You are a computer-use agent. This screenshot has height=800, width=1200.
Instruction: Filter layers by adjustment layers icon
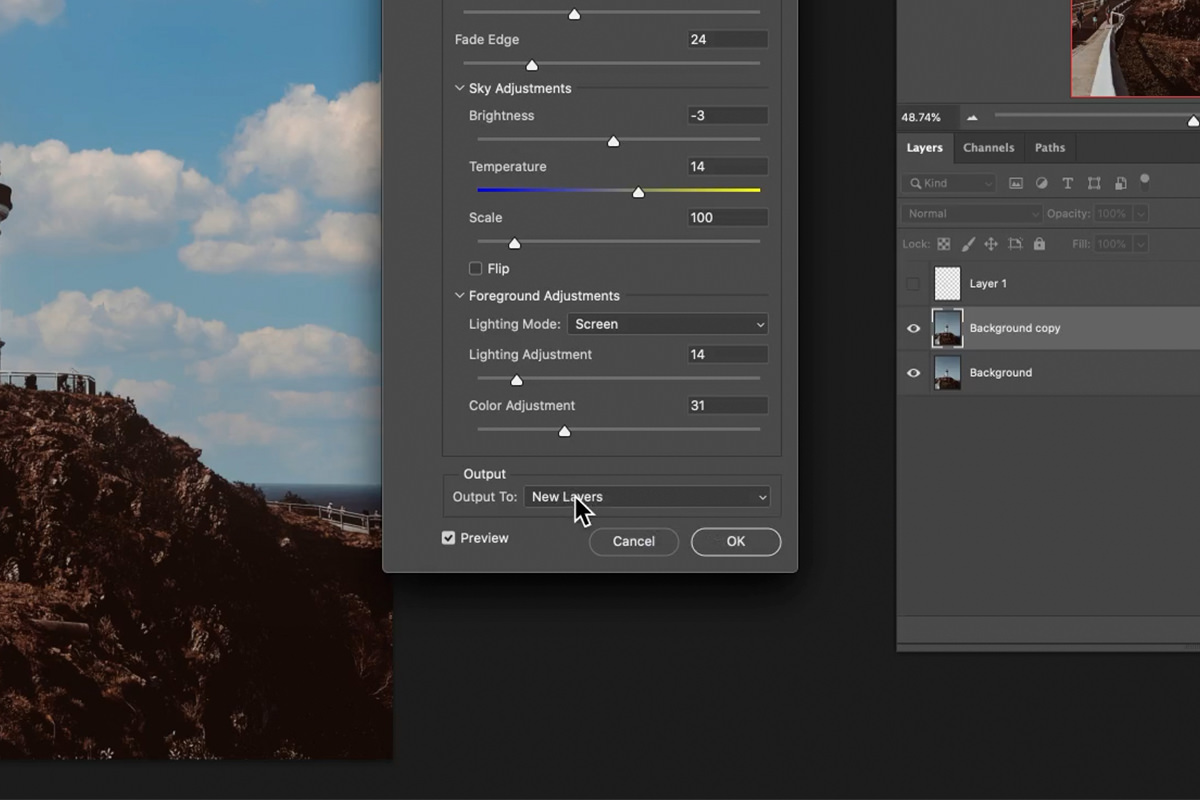[1042, 183]
